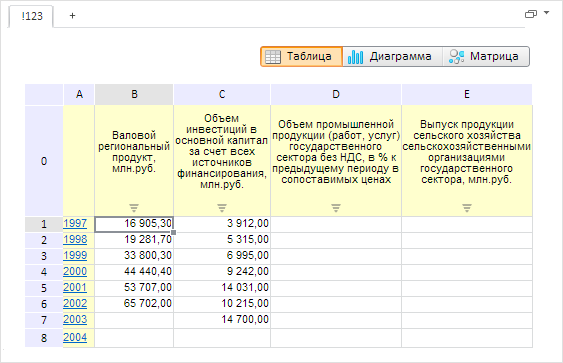The image size is (563, 363).
Task: Open the 1999 year link
Action: tap(75, 255)
